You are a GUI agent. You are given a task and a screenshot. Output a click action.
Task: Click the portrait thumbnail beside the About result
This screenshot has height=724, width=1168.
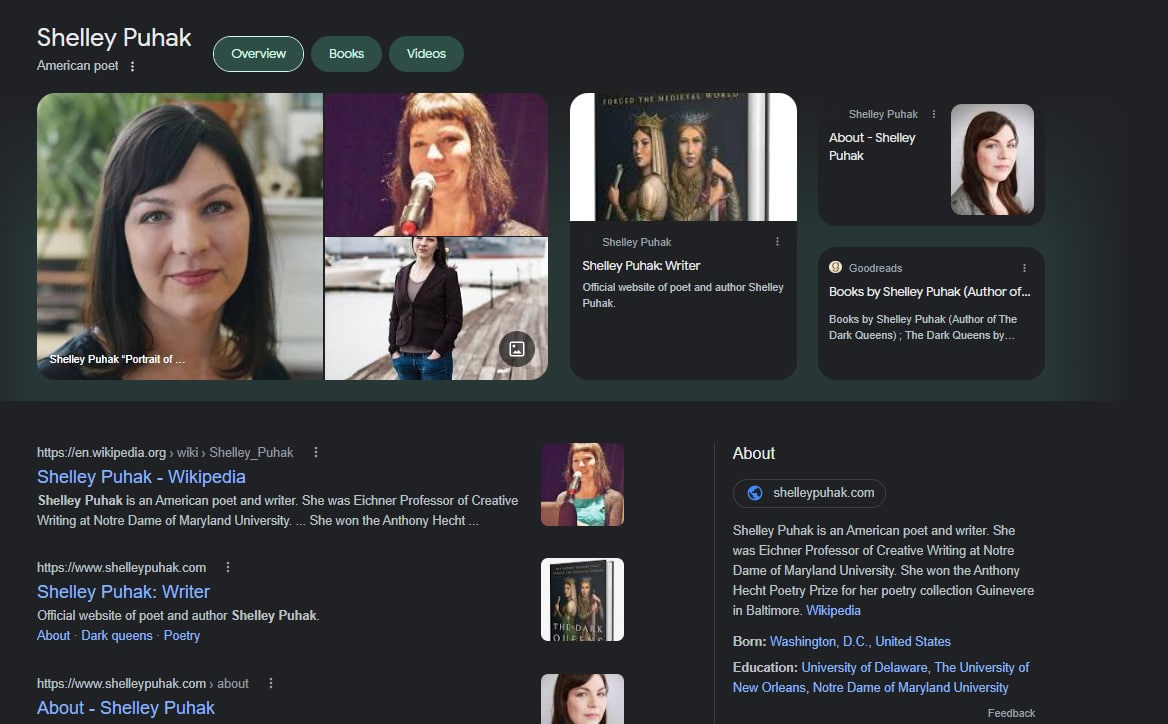click(x=583, y=699)
